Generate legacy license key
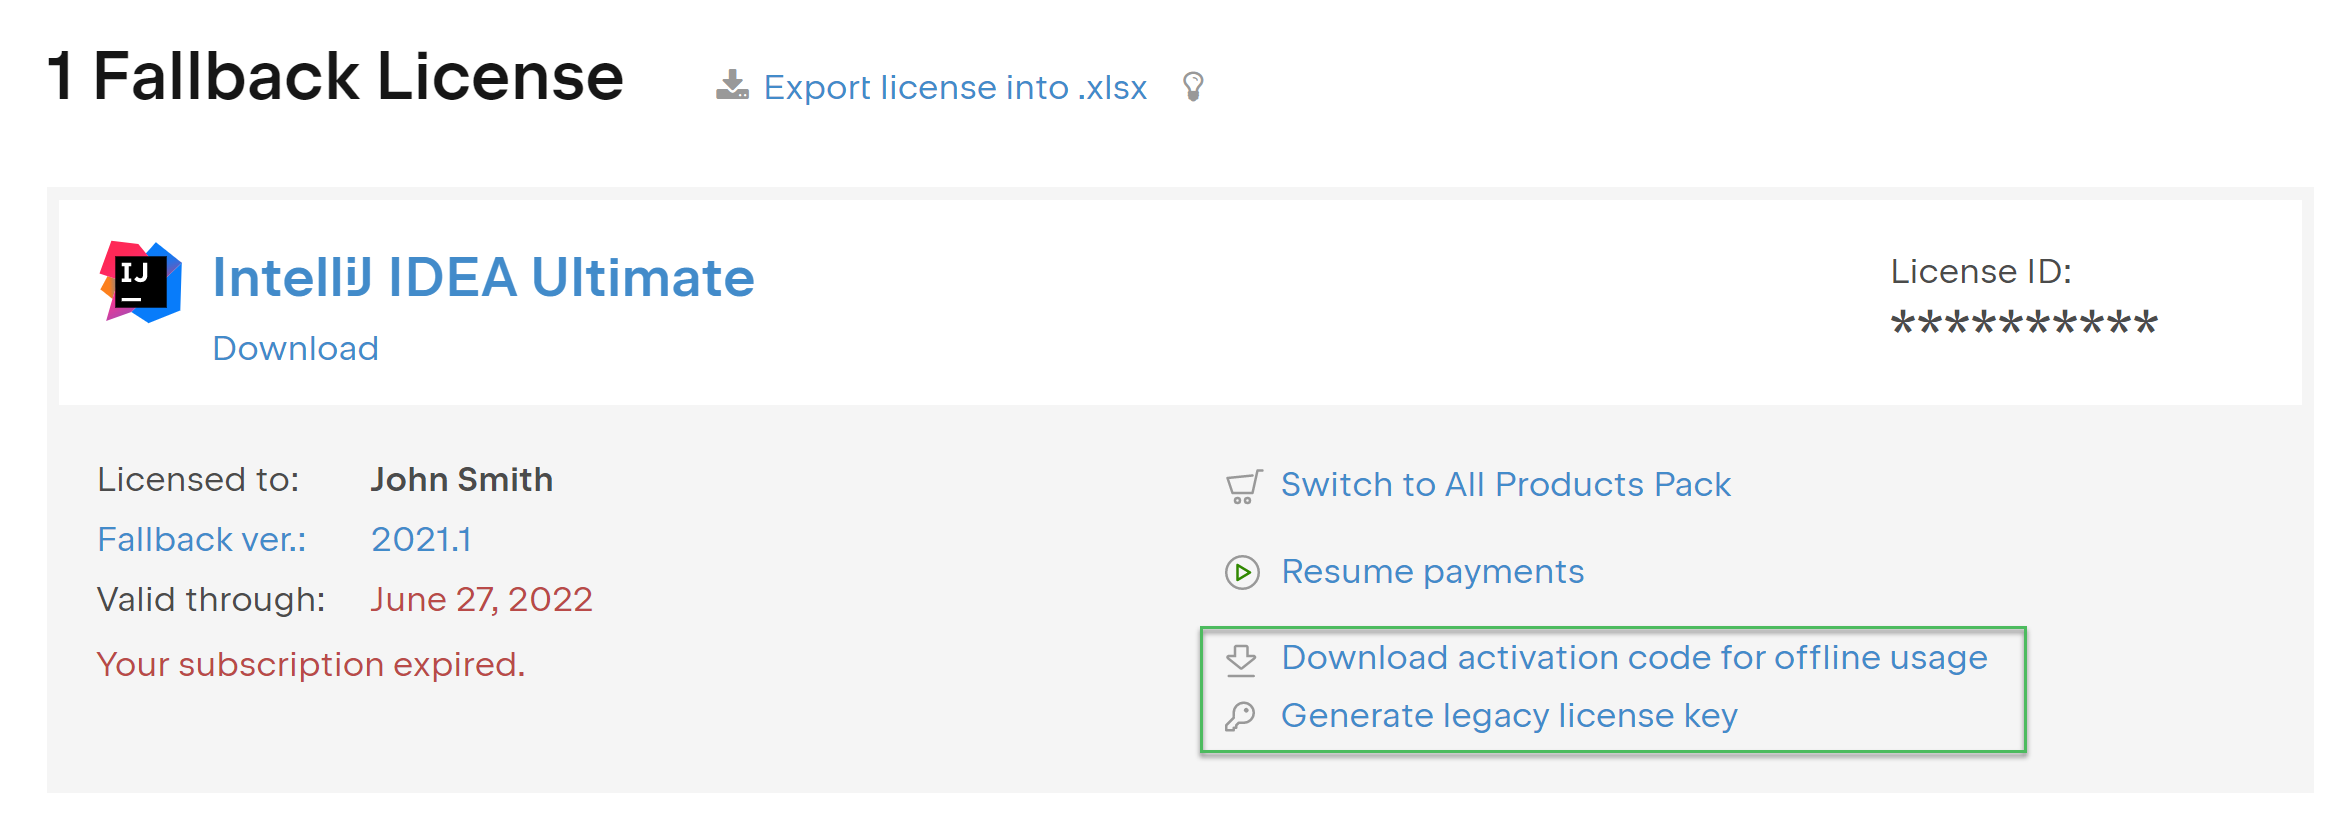This screenshot has height=820, width=2342. point(1510,716)
